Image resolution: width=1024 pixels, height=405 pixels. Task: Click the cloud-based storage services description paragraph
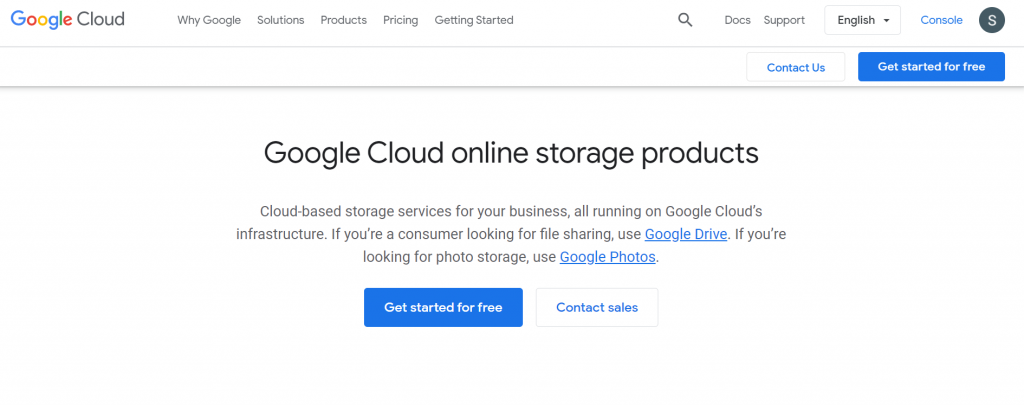coord(511,234)
